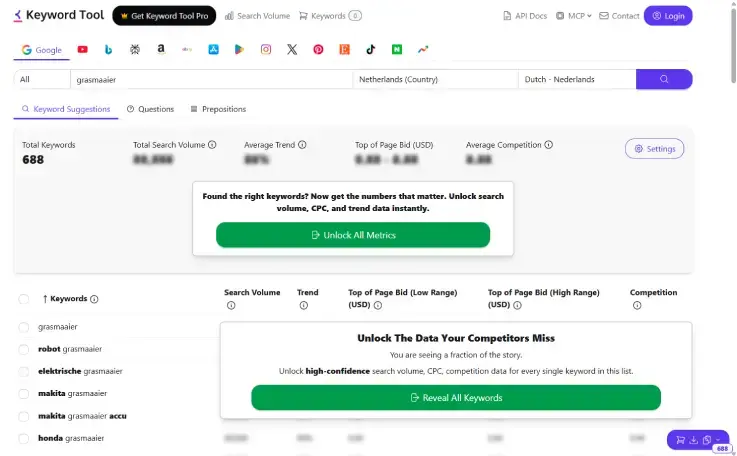Switch to the Questions tab
The width and height of the screenshot is (737, 456).
150,109
